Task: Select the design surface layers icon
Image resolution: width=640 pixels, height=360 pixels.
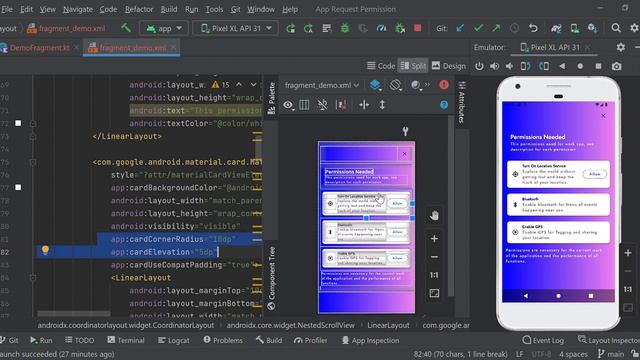Action: 375,85
